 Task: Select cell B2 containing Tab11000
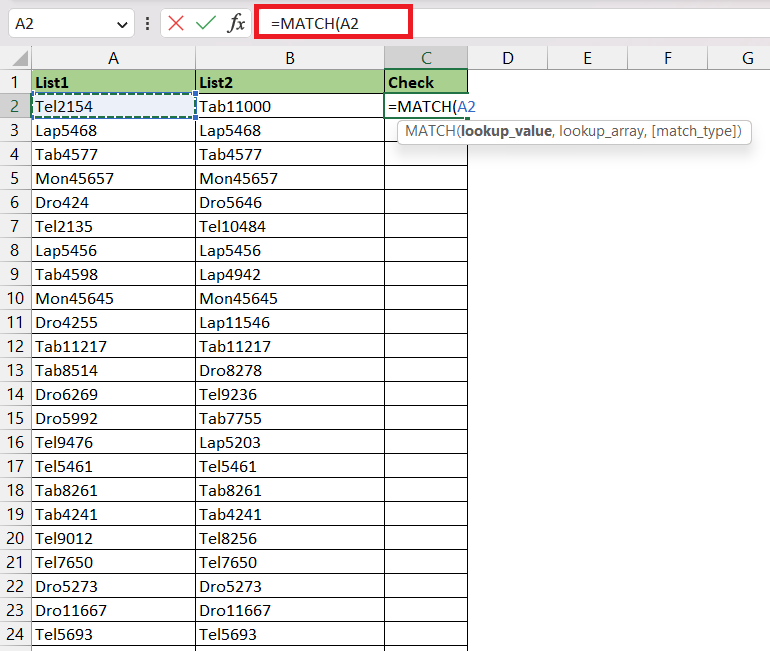290,106
